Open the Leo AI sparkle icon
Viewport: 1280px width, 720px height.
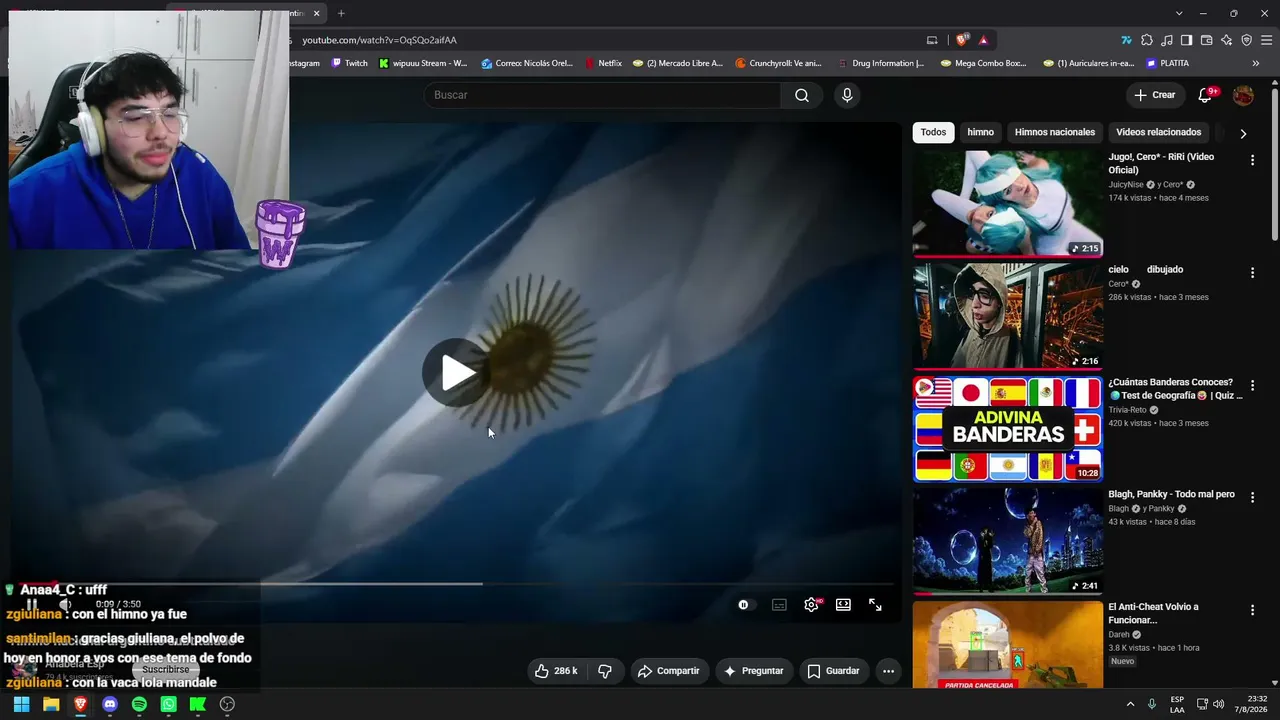click(x=1226, y=40)
